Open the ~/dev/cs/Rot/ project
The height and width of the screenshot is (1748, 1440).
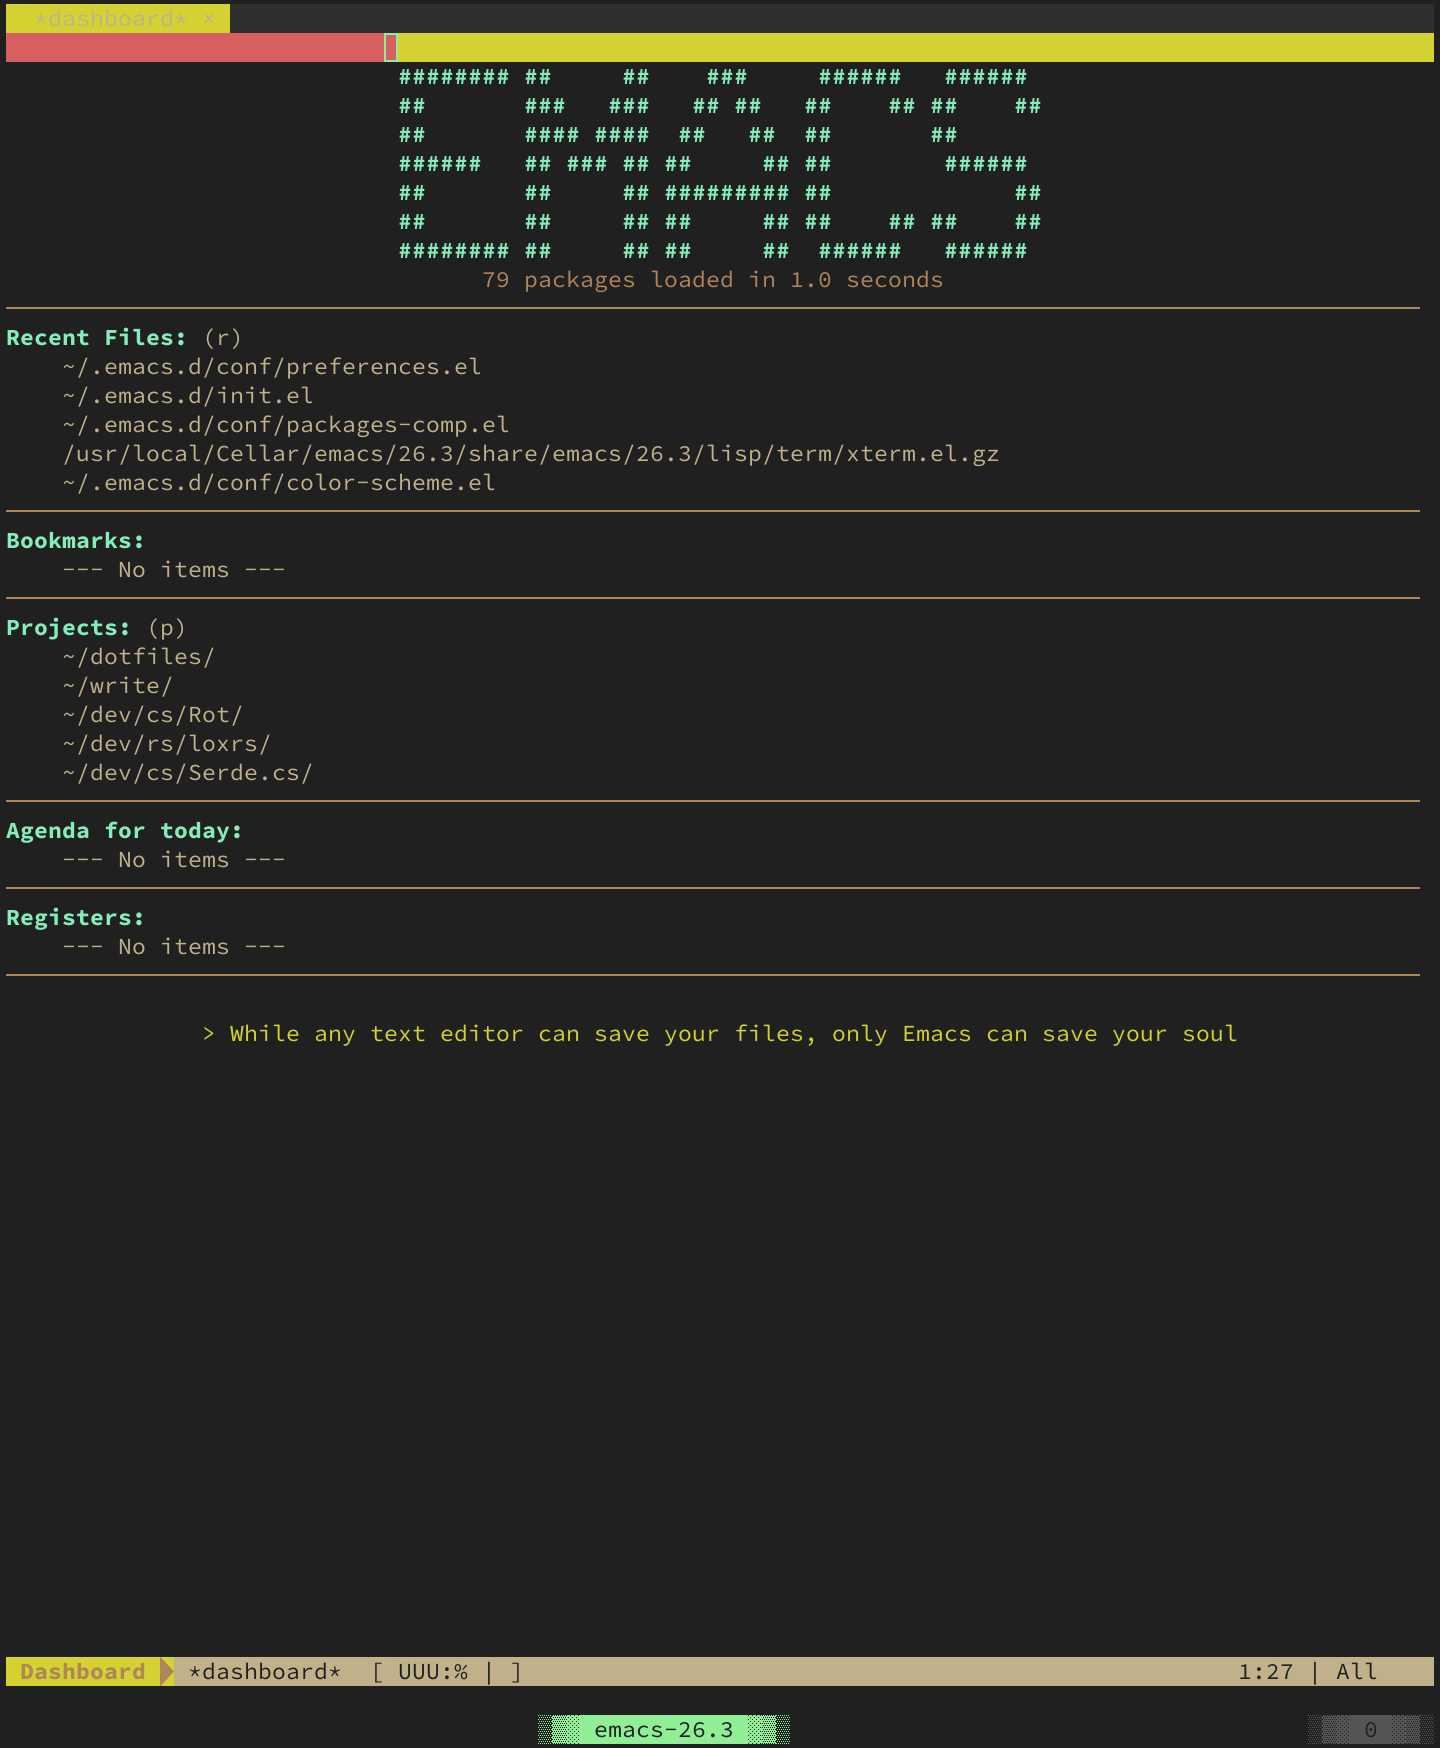pyautogui.click(x=153, y=715)
